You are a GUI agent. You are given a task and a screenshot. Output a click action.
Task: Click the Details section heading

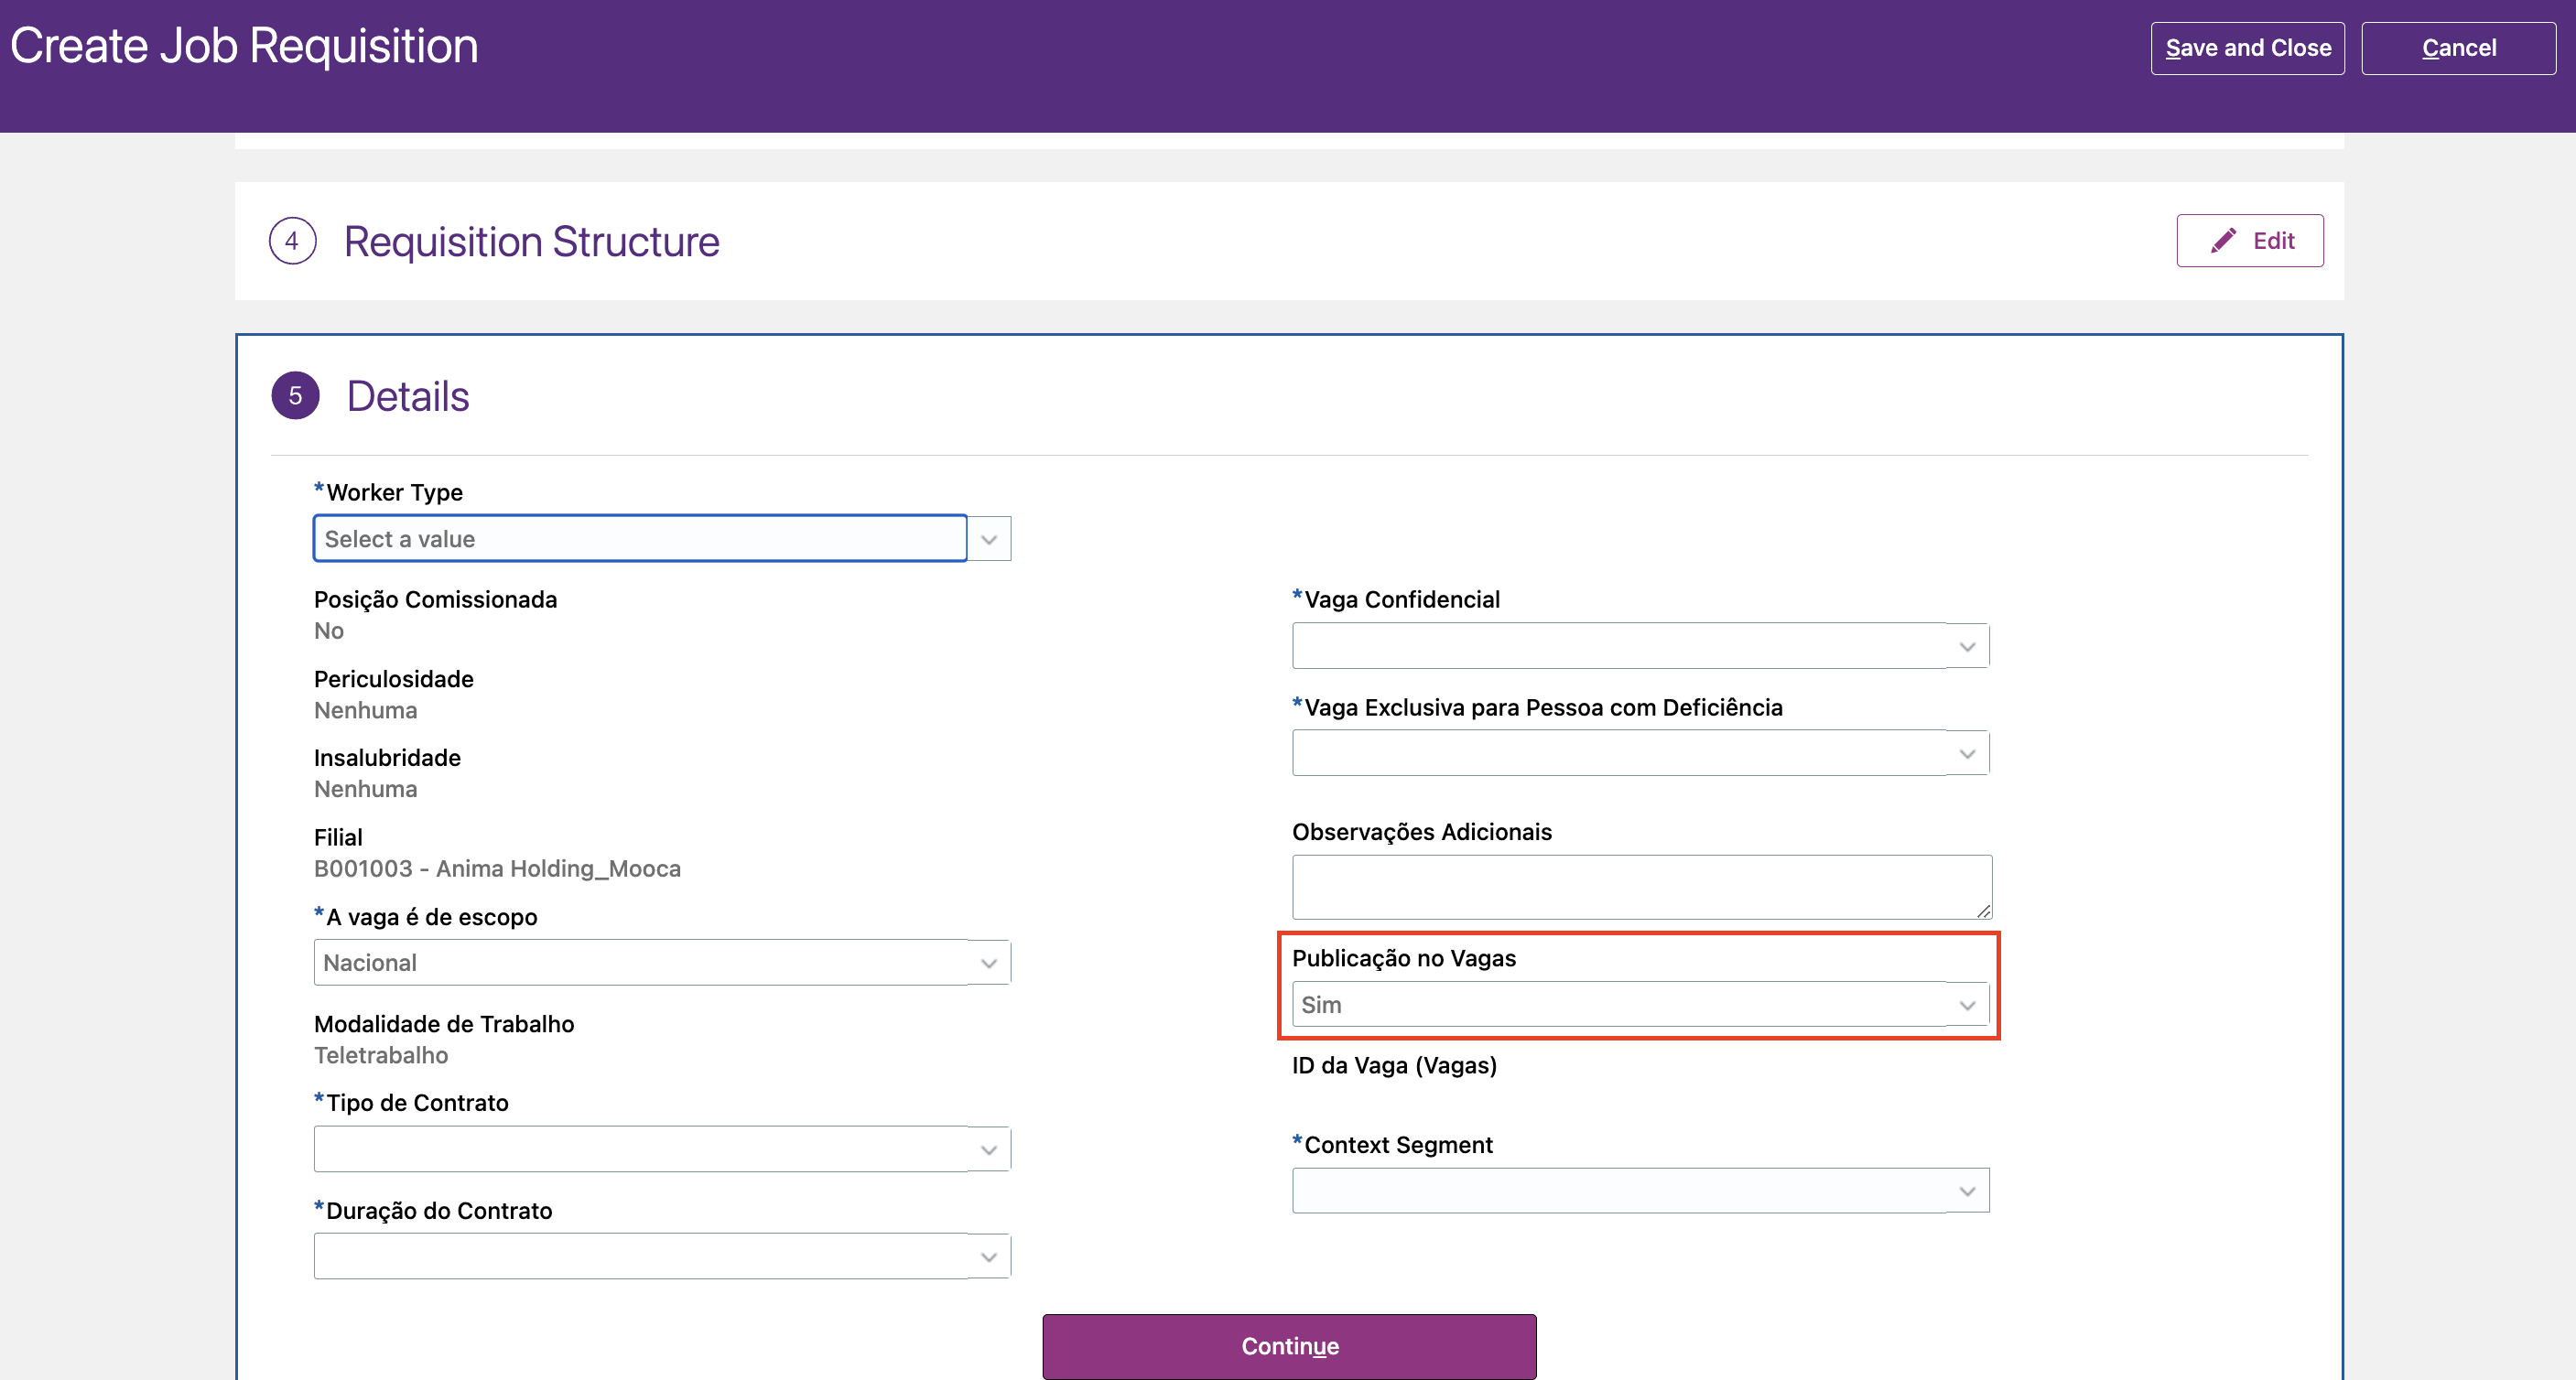[x=407, y=396]
